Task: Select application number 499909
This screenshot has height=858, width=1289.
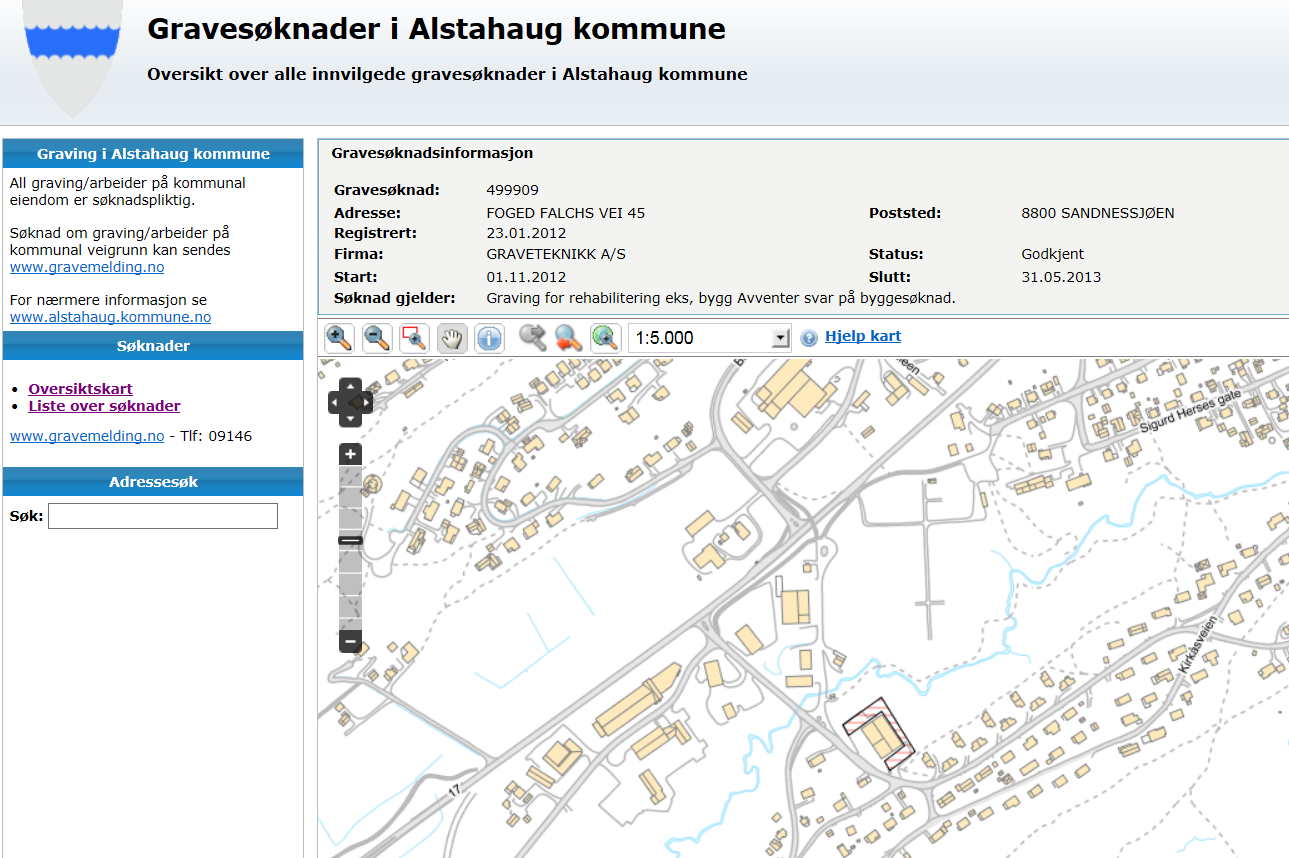Action: (x=513, y=190)
